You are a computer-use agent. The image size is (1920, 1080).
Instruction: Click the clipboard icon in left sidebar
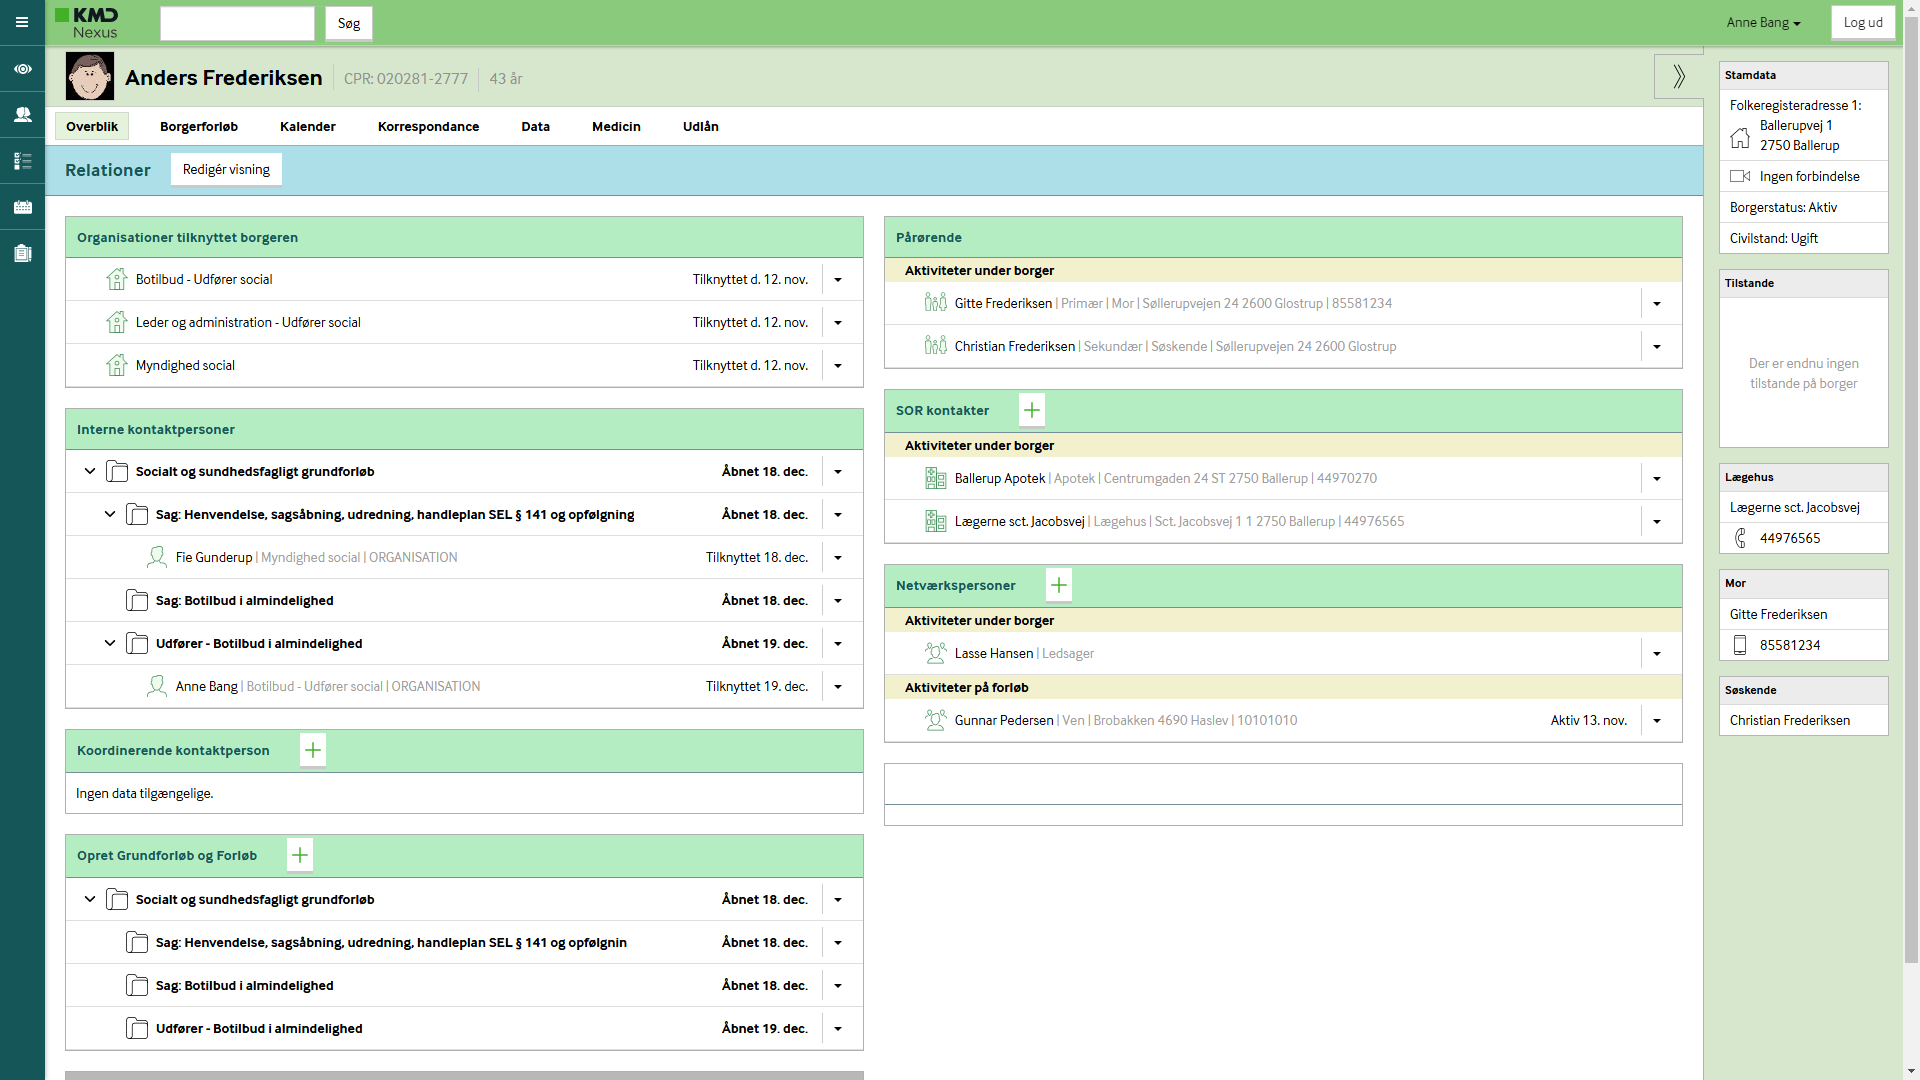point(22,253)
